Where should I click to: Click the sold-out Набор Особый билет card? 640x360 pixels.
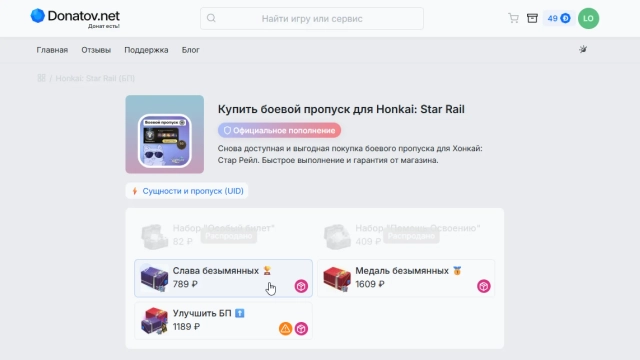(x=223, y=236)
